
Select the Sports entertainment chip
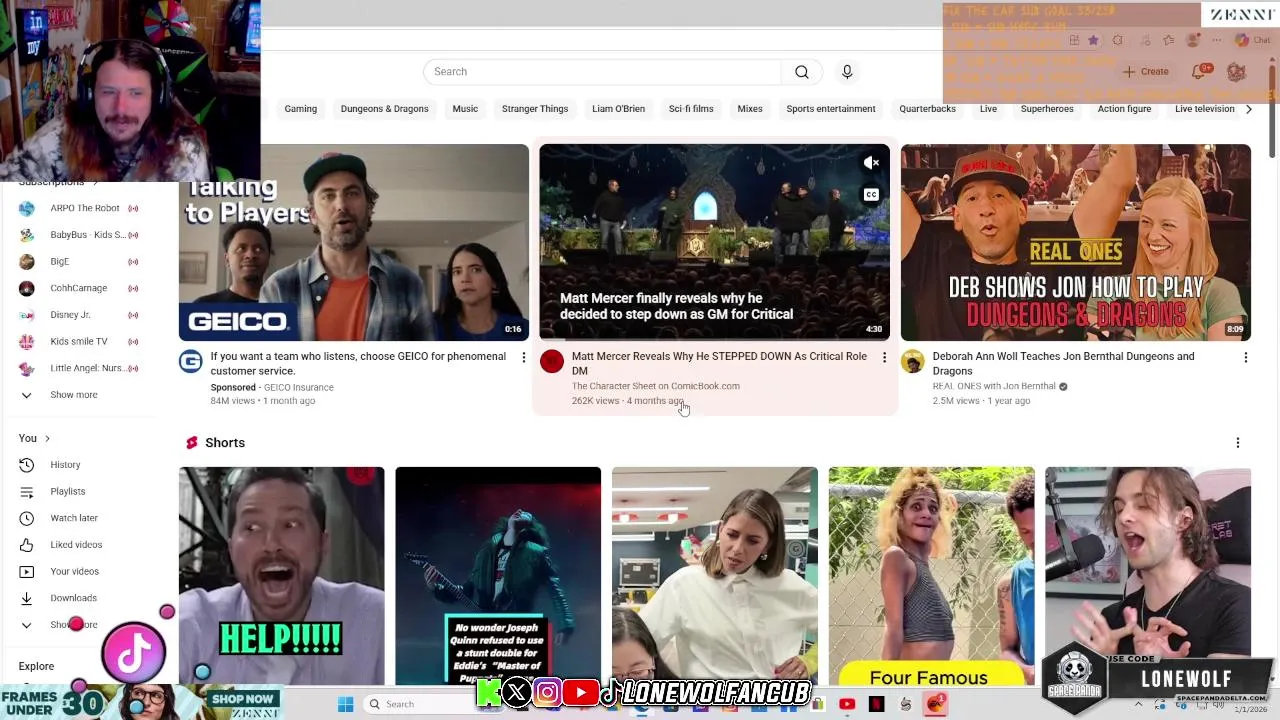[x=831, y=109]
